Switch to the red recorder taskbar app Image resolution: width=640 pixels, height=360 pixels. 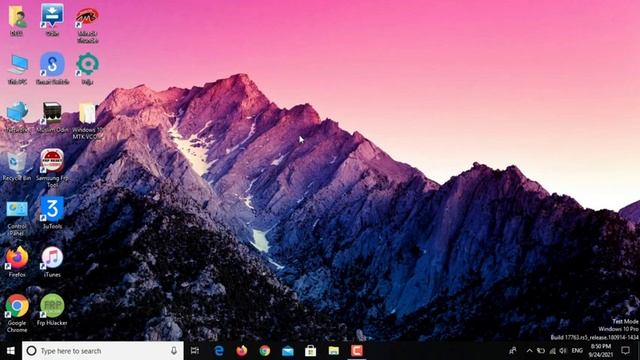(x=357, y=351)
